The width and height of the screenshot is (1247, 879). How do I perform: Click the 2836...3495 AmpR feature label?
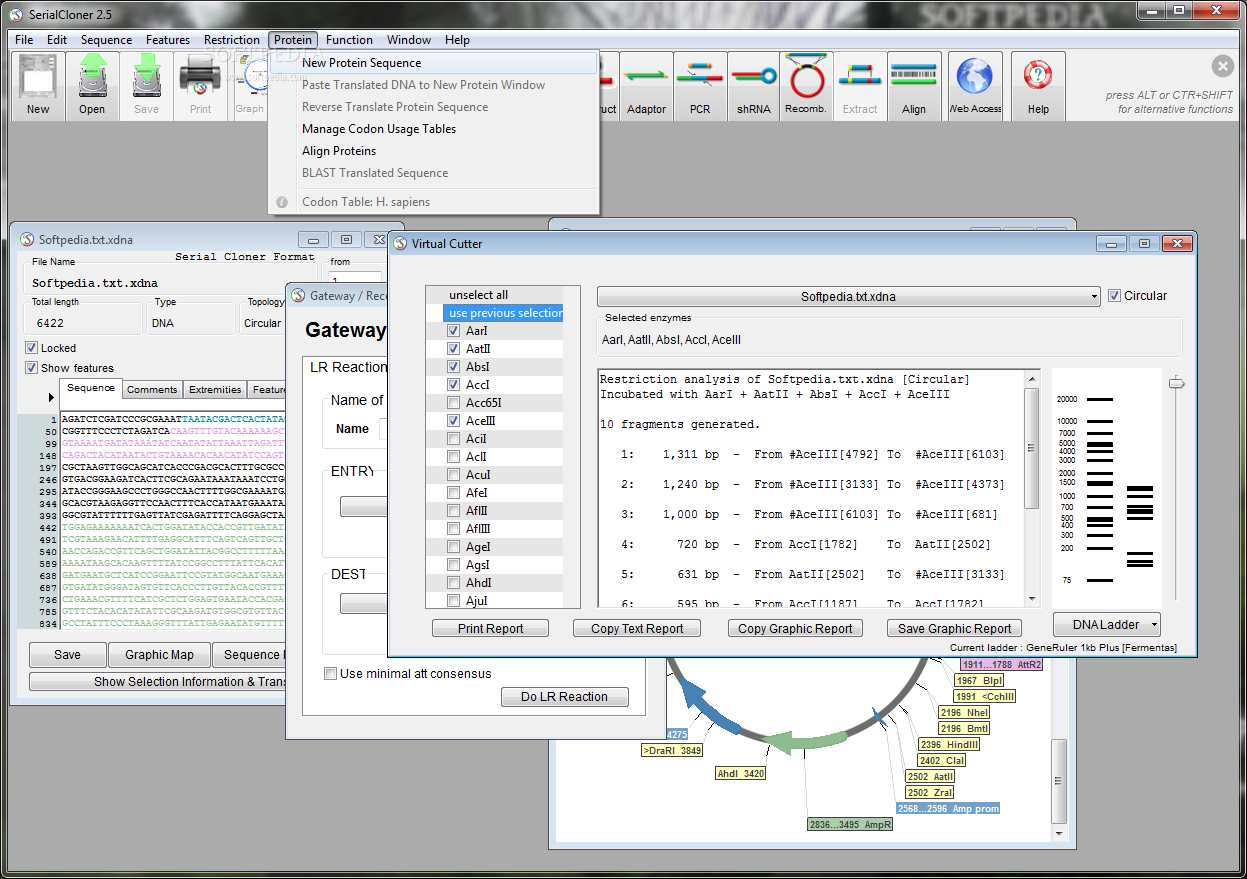[849, 825]
